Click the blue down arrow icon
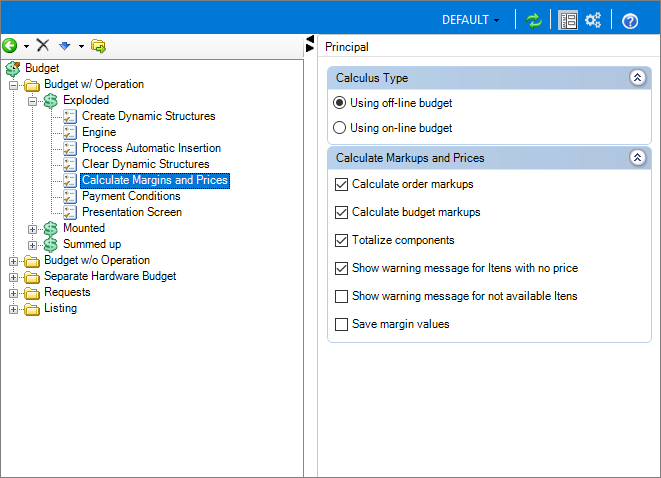661x478 pixels. 64,46
